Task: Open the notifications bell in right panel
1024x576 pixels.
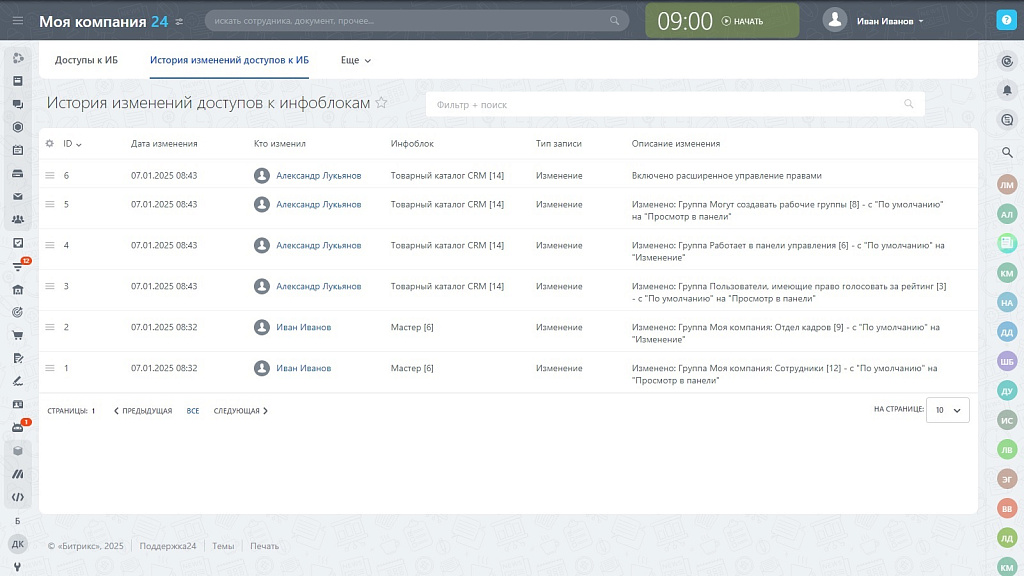Action: point(1007,90)
